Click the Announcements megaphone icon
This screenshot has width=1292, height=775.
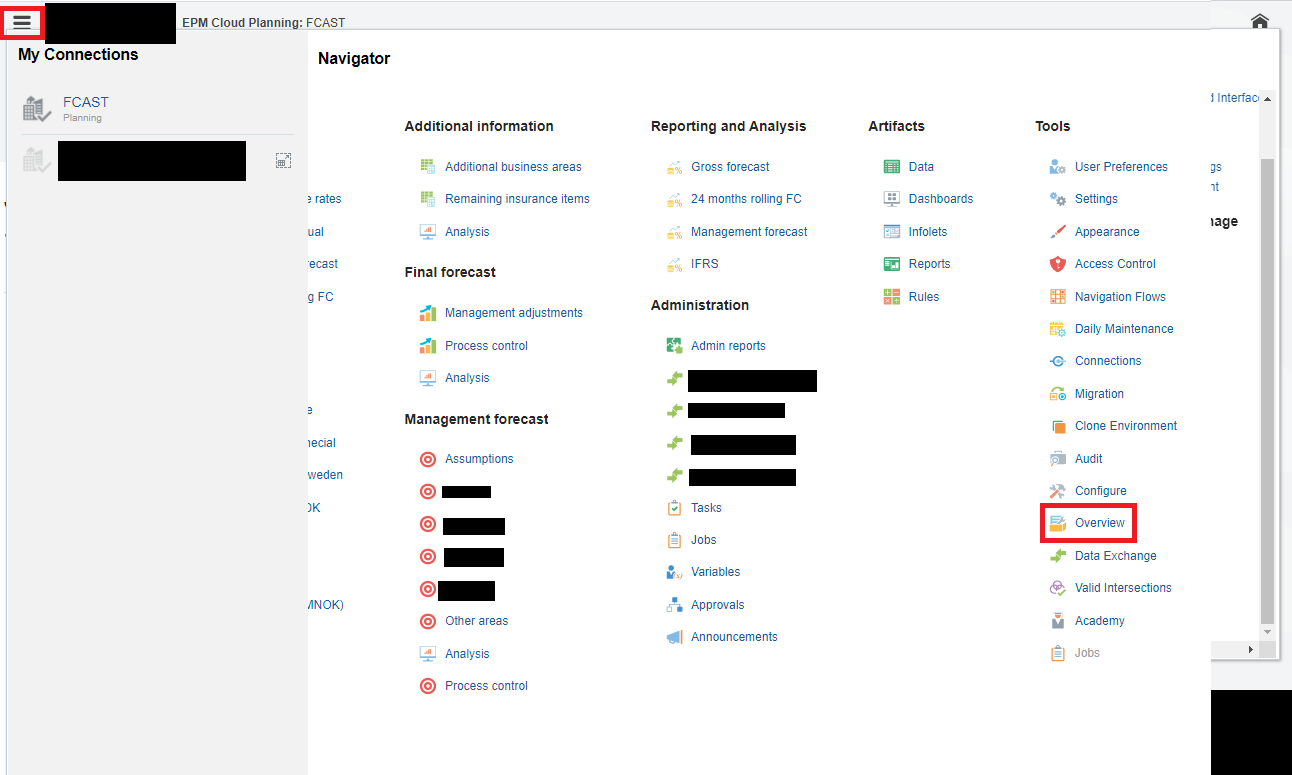tap(674, 637)
